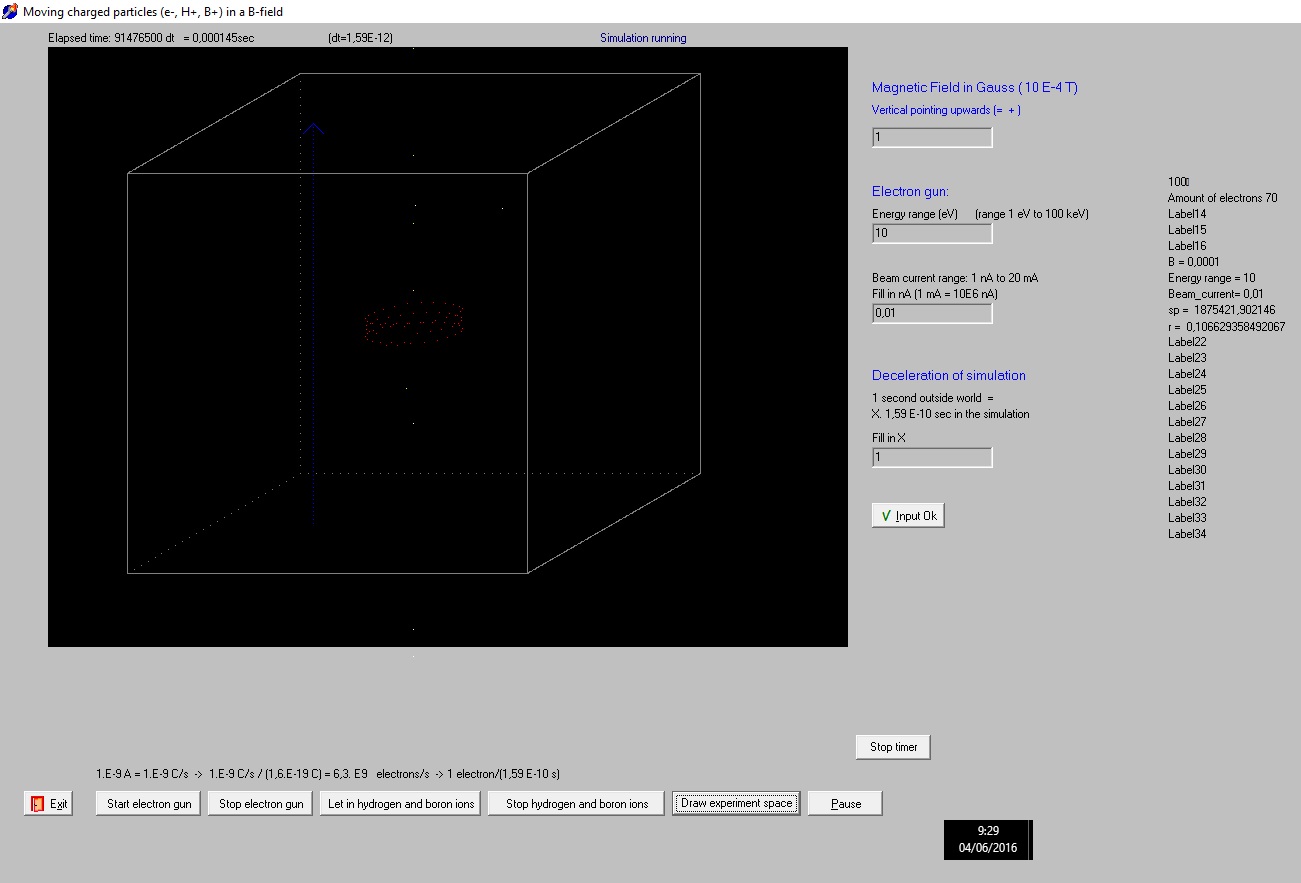The image size is (1301, 883).
Task: Focus the Energy range eV input field
Action: coord(933,234)
